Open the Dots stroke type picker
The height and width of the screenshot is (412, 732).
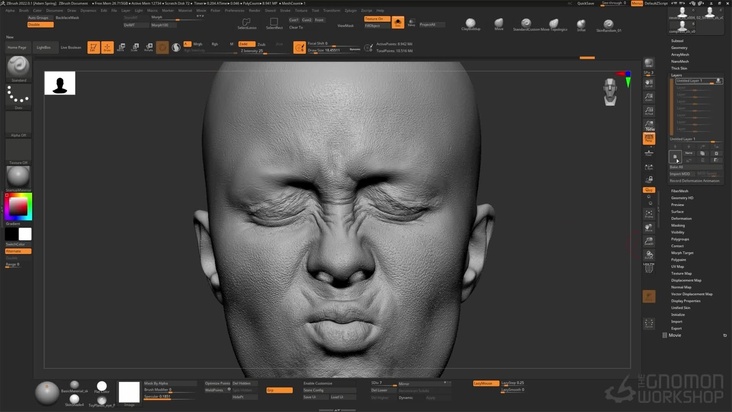tap(18, 95)
